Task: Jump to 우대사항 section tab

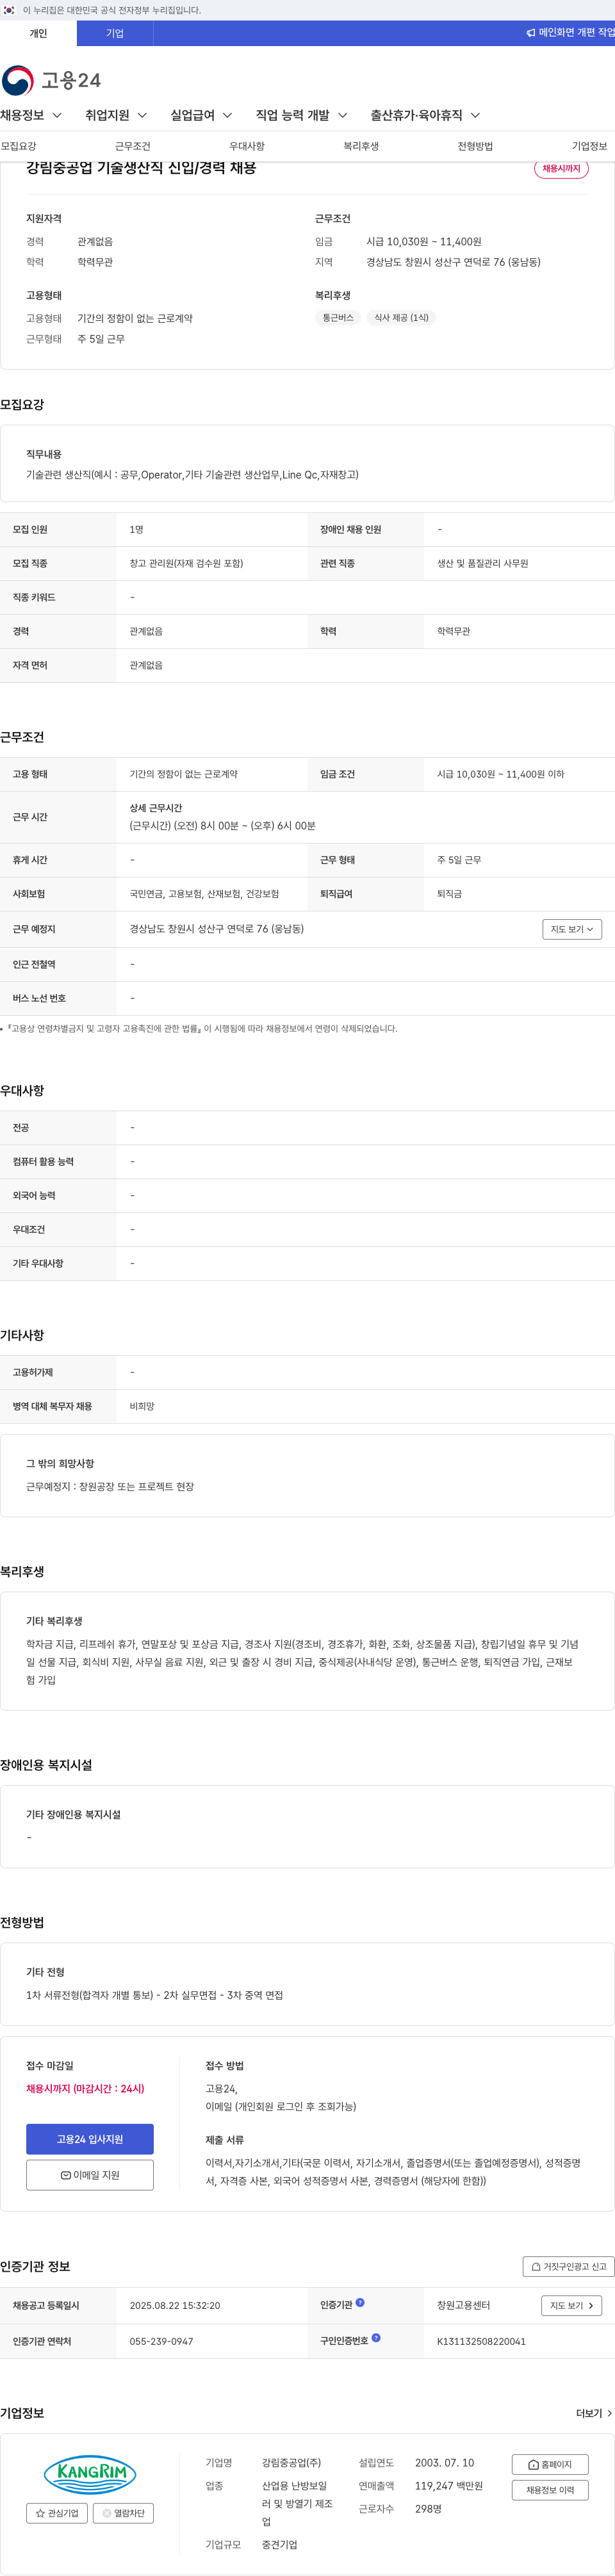Action: pos(247,146)
